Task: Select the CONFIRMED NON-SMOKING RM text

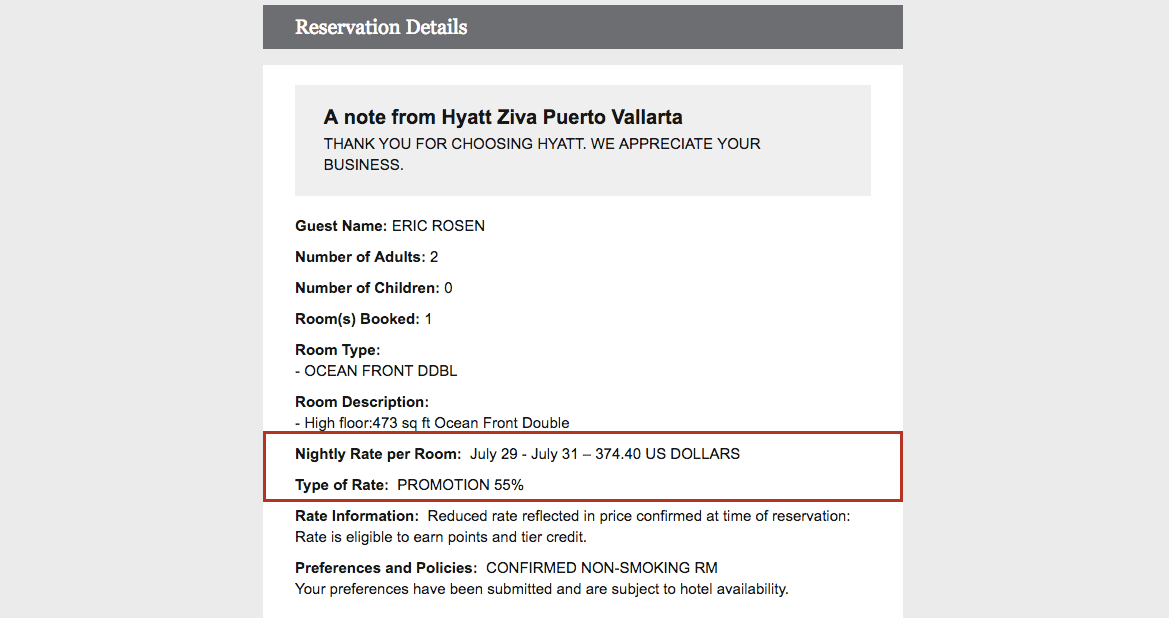Action: [602, 568]
